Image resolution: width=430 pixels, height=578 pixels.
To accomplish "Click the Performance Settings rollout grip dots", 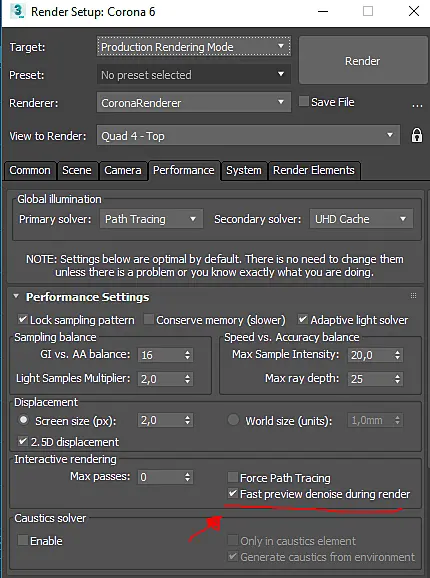I will point(413,296).
